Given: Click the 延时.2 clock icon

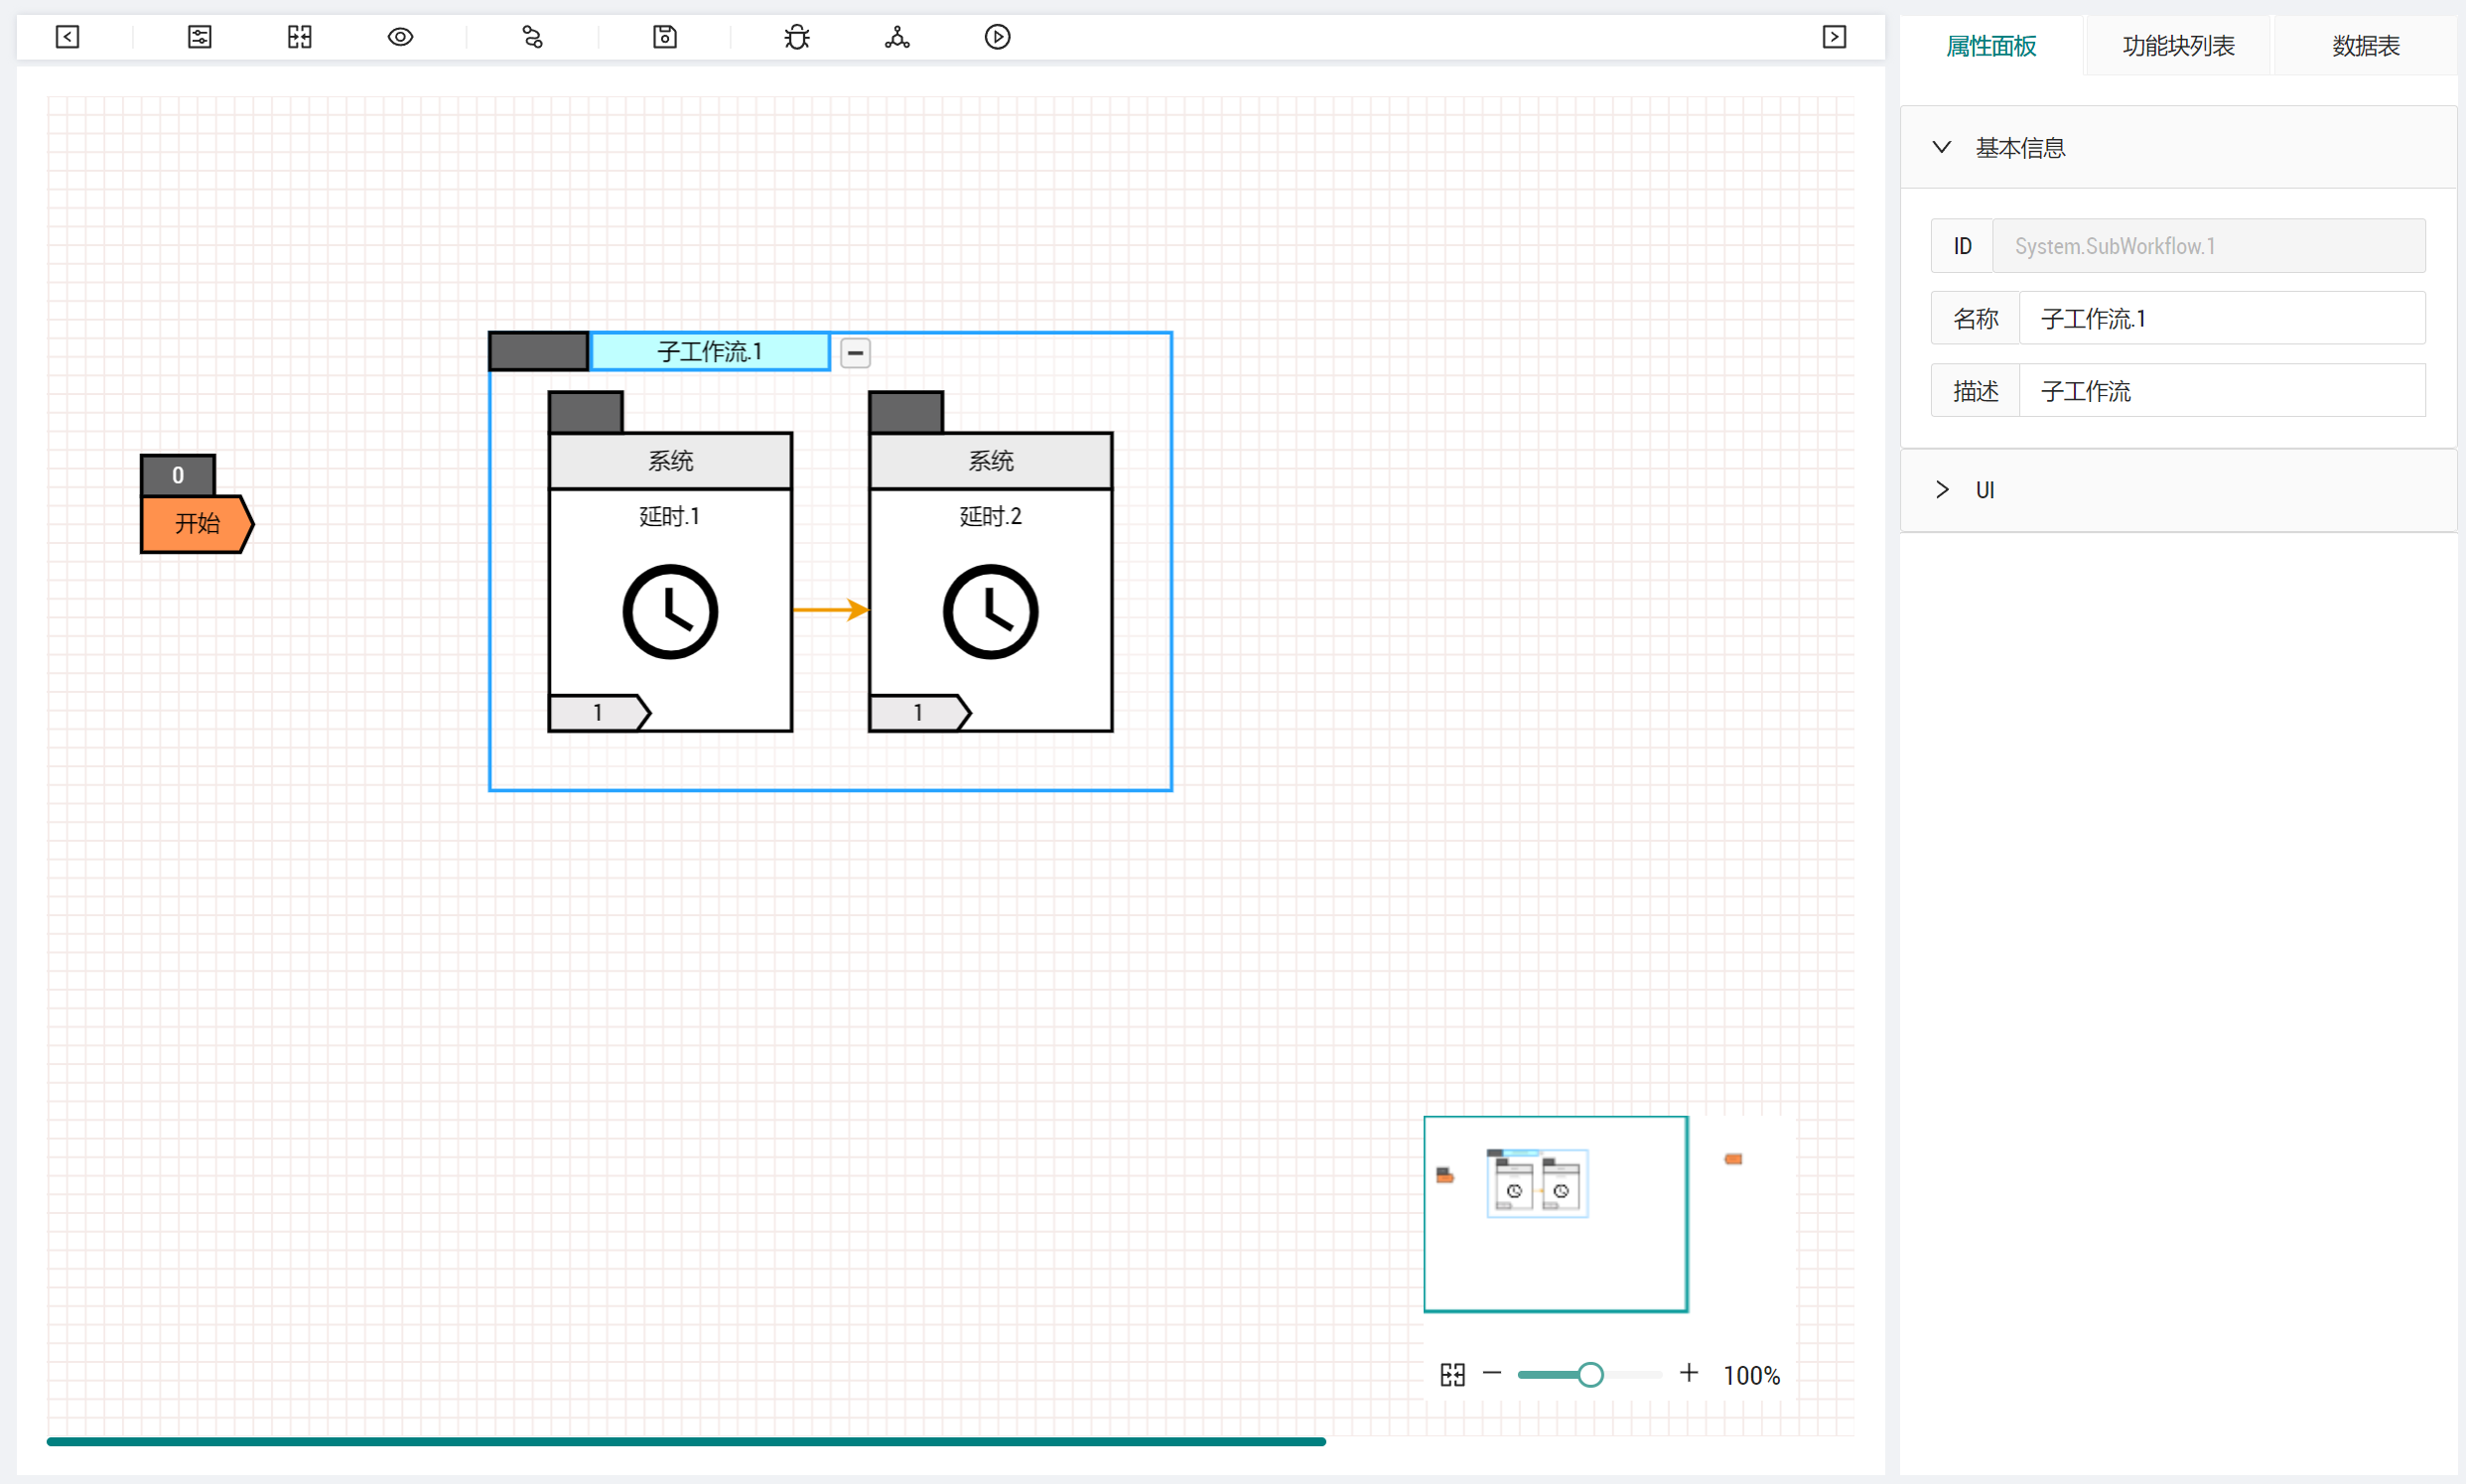Looking at the screenshot, I should pyautogui.click(x=990, y=612).
